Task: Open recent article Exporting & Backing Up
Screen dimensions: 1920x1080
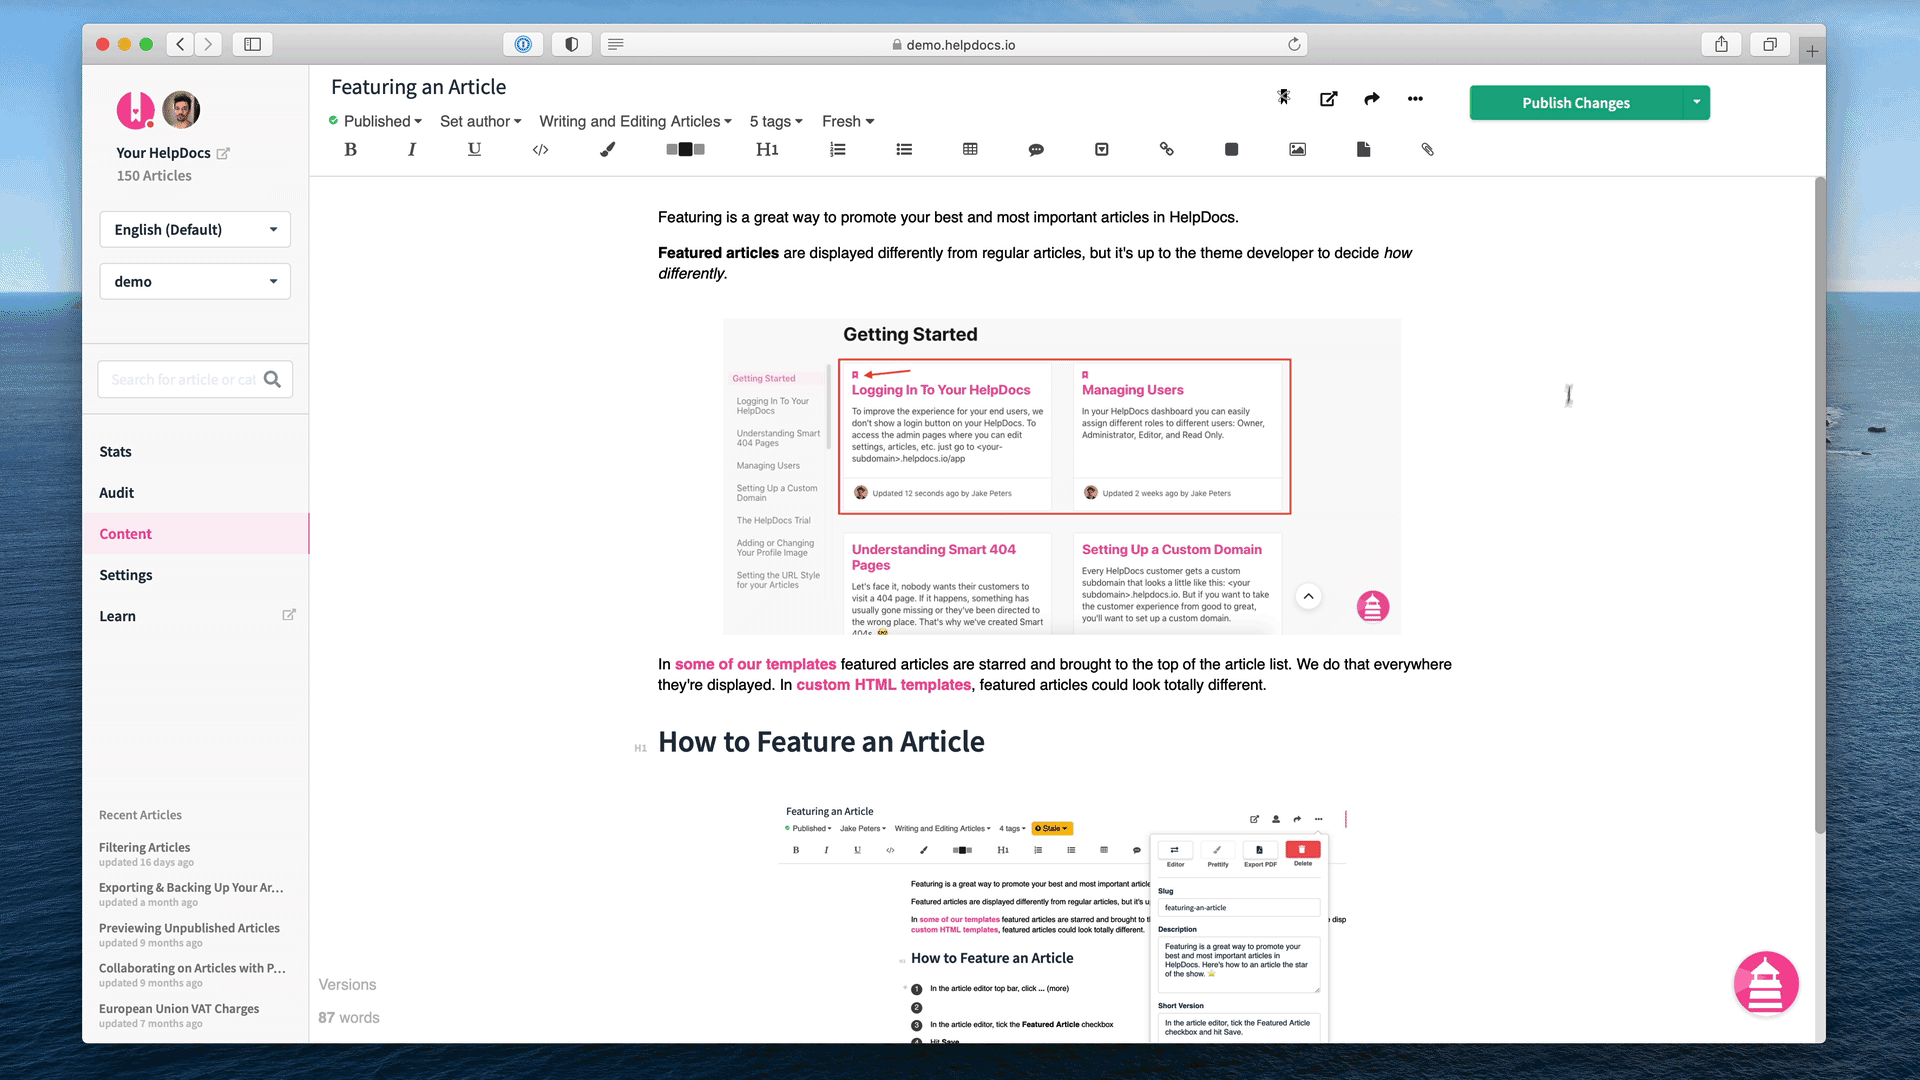Action: 191,887
